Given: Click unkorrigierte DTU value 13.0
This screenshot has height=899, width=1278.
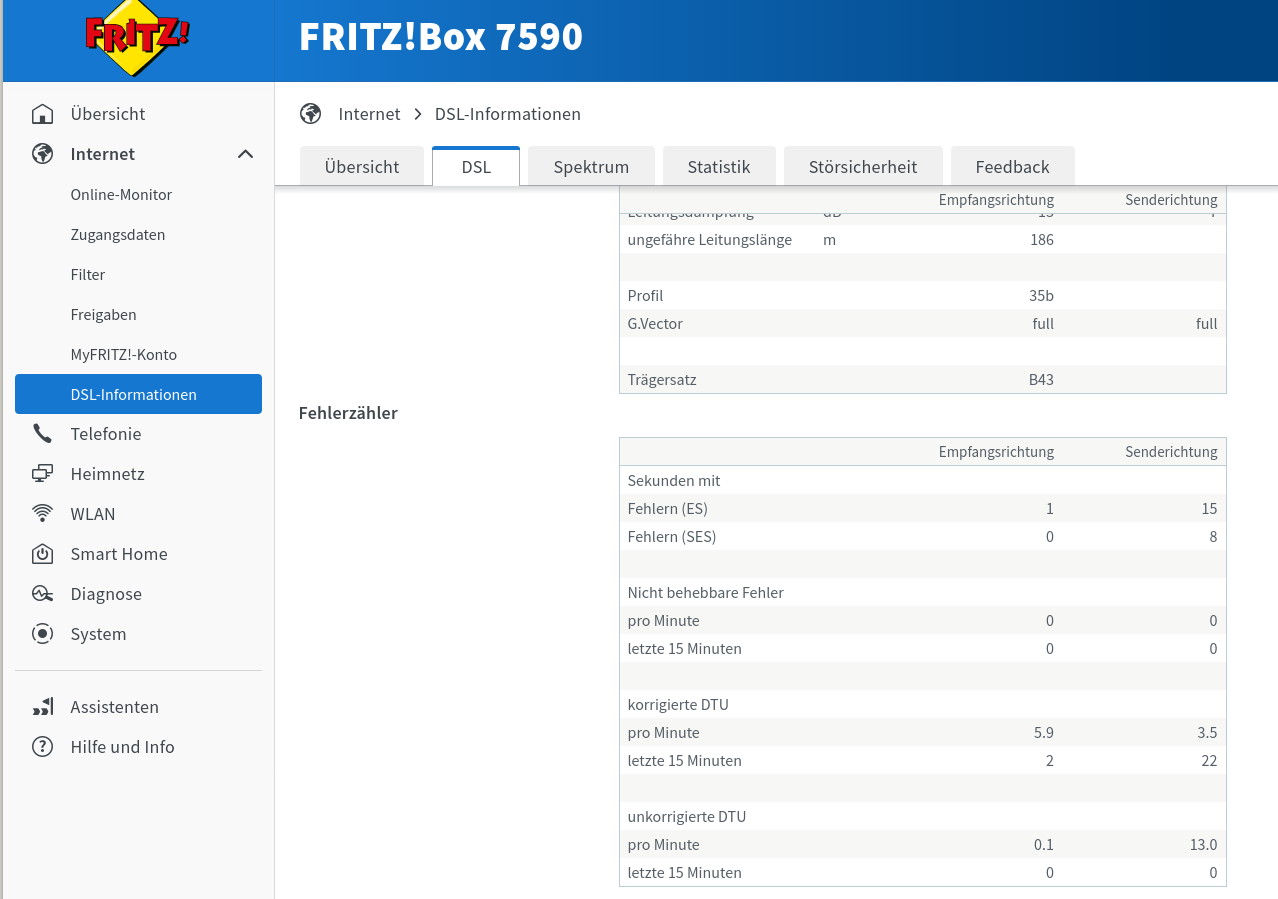Looking at the screenshot, I should [1204, 844].
